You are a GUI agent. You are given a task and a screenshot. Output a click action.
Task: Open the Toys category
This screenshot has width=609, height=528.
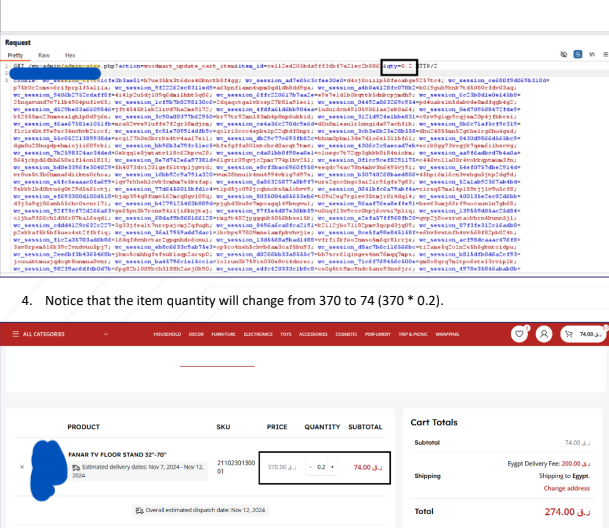point(286,334)
